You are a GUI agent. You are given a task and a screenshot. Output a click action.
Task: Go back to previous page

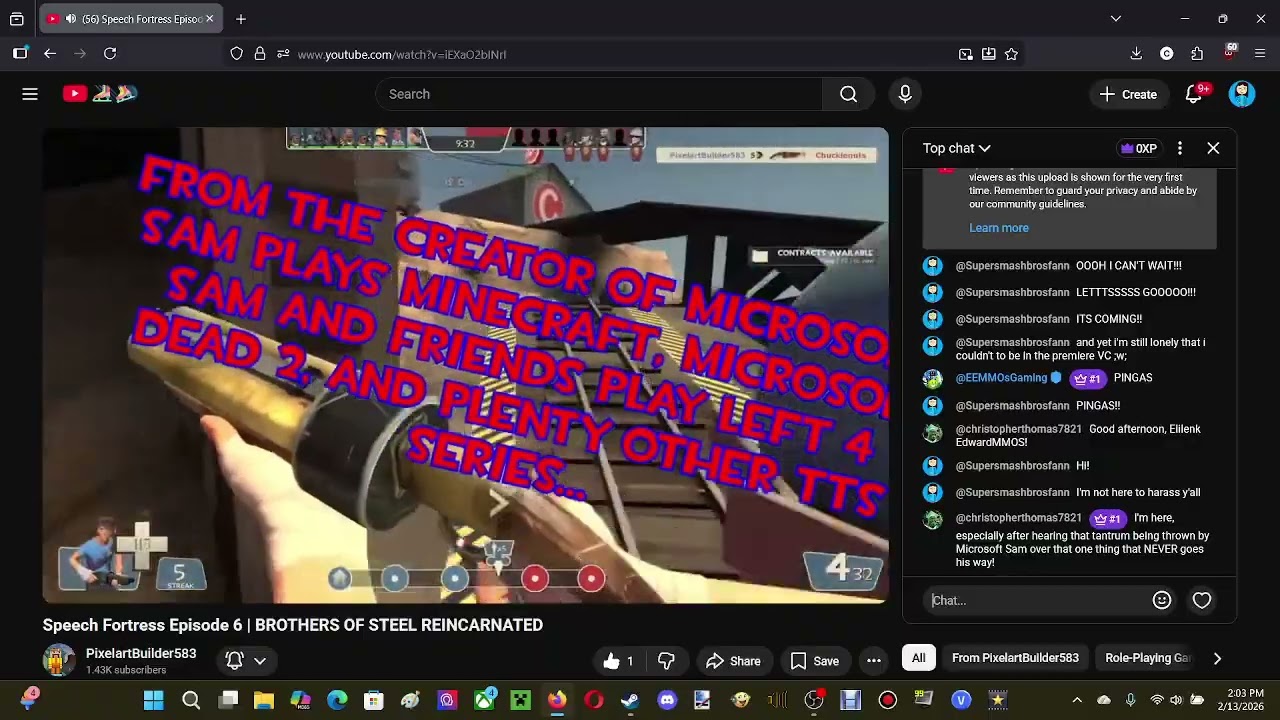pyautogui.click(x=50, y=54)
